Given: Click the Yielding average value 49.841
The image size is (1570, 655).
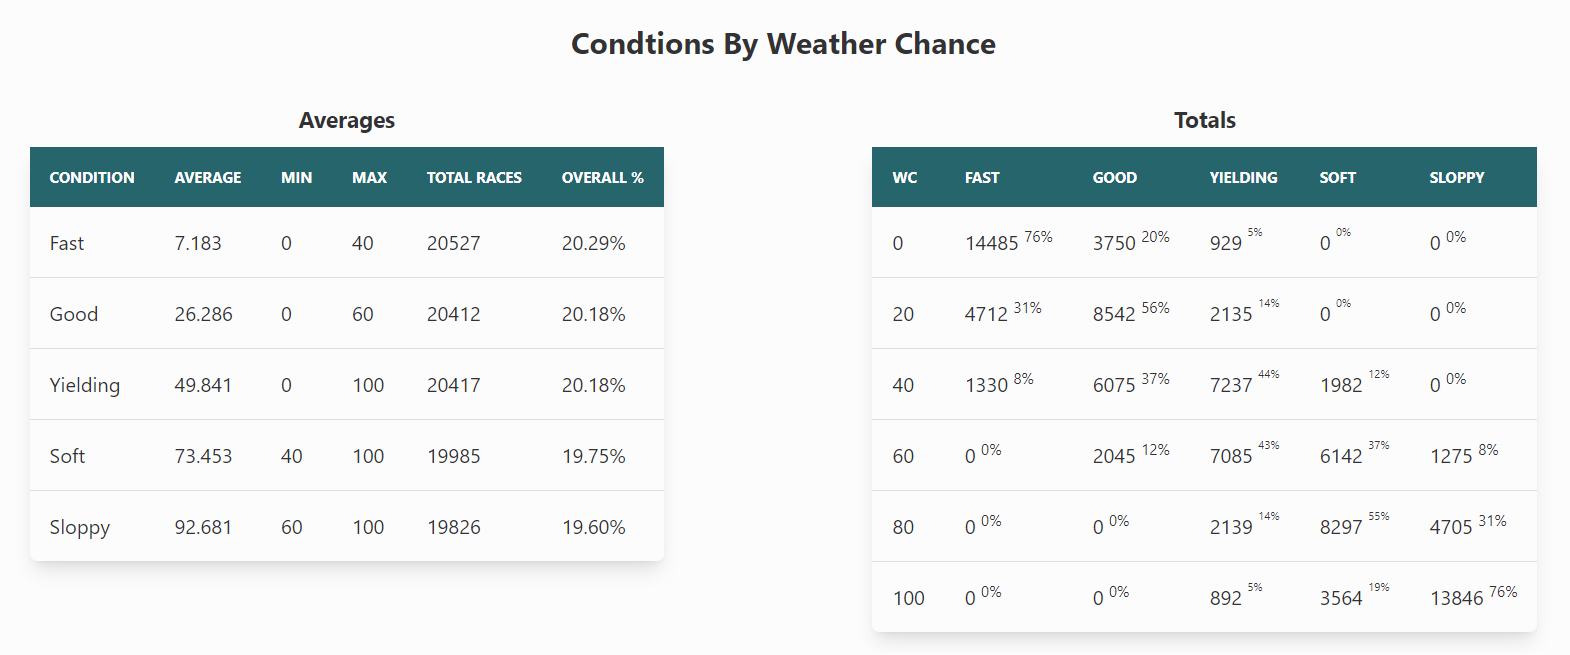Looking at the screenshot, I should (x=203, y=385).
